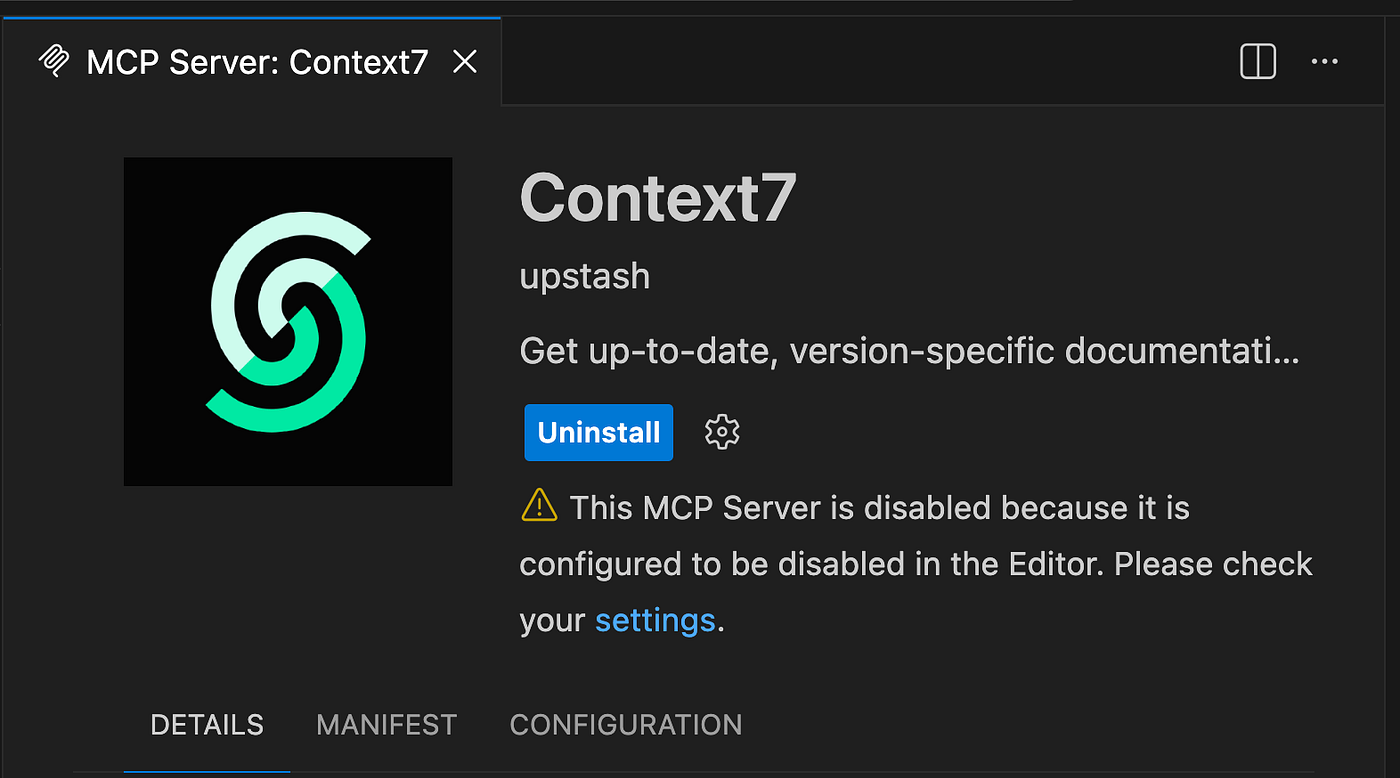This screenshot has width=1400, height=778.
Task: Open the settings link in the warning
Action: click(x=654, y=620)
